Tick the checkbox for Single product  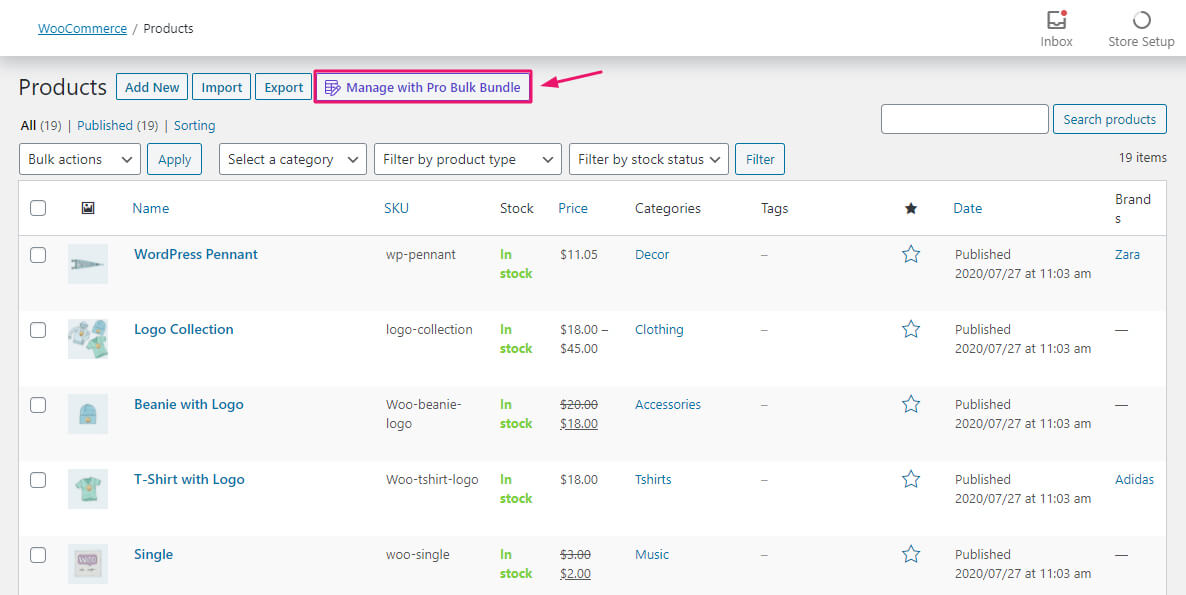click(x=38, y=555)
